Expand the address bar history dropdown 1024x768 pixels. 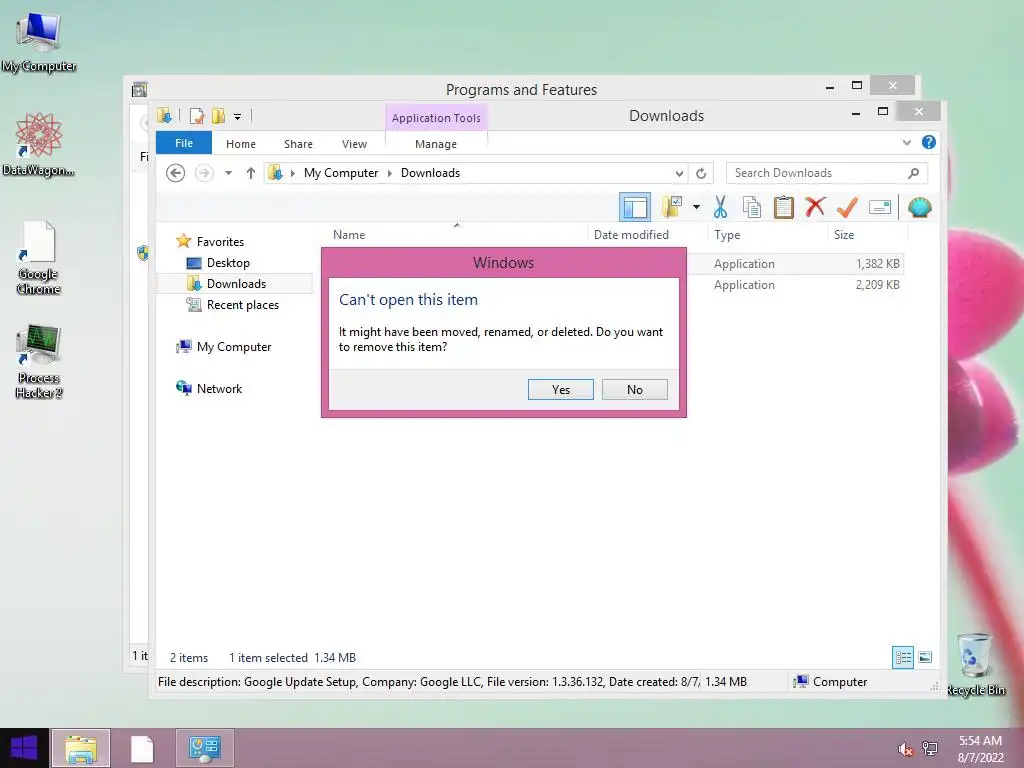(679, 173)
